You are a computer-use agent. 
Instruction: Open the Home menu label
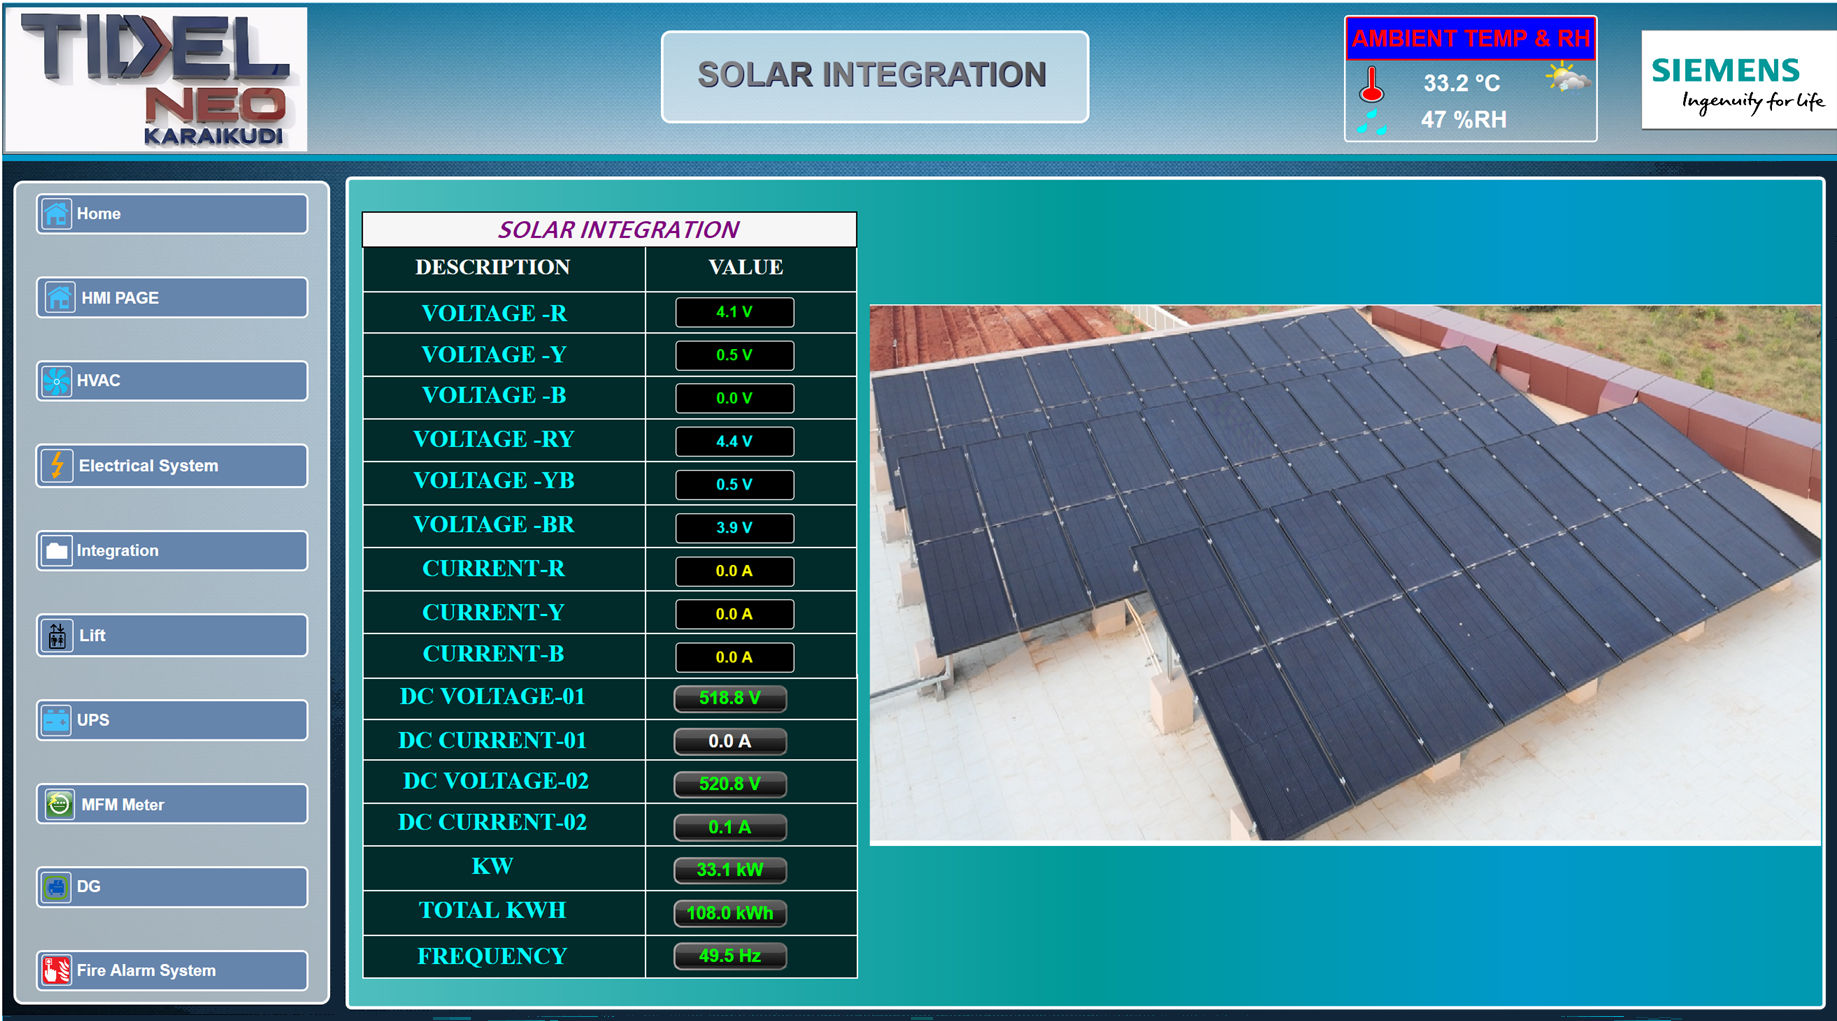pos(99,214)
